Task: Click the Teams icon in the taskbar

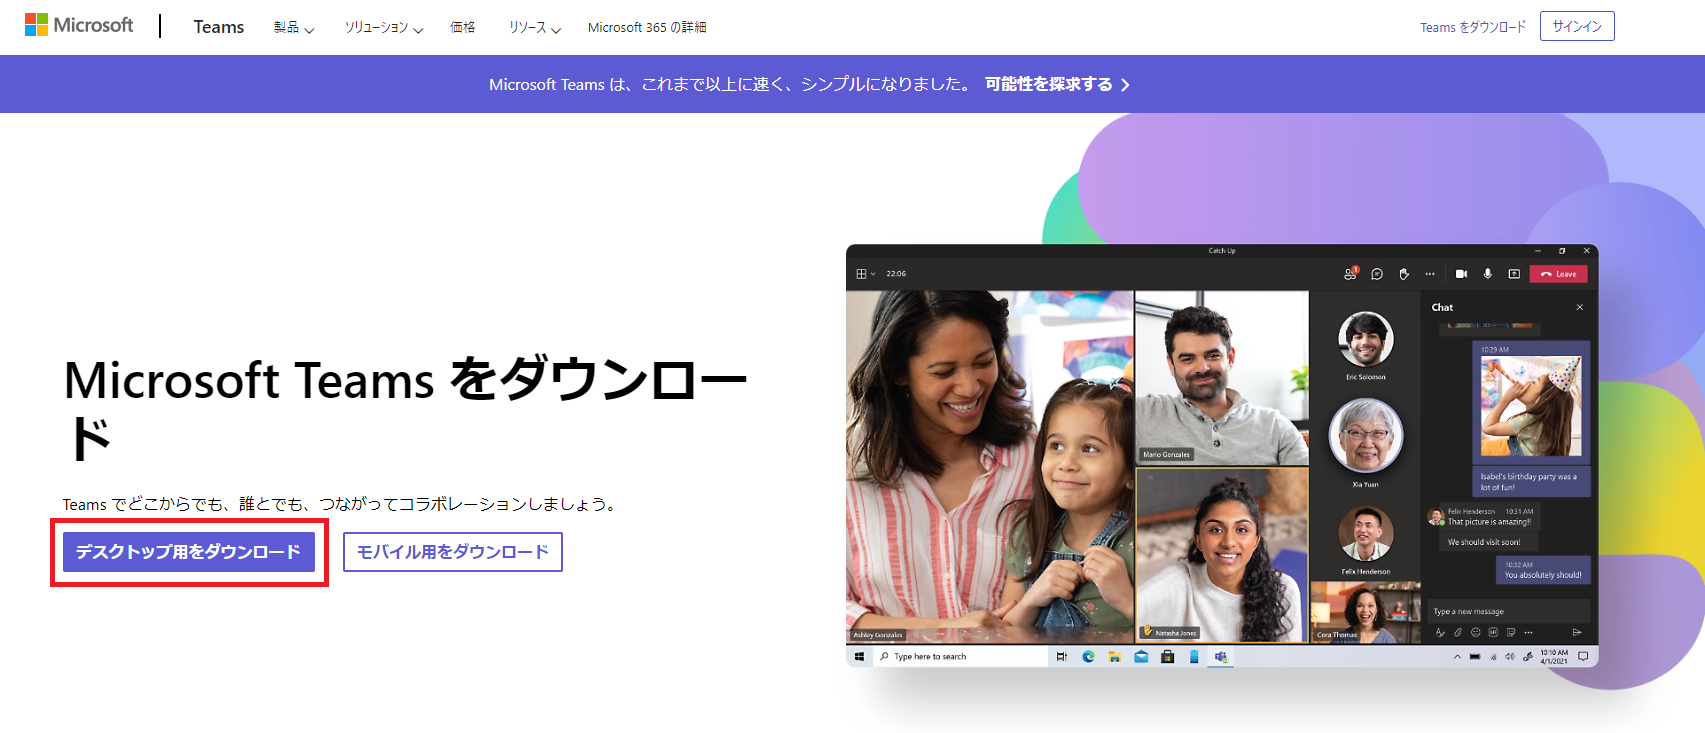Action: pyautogui.click(x=1221, y=657)
